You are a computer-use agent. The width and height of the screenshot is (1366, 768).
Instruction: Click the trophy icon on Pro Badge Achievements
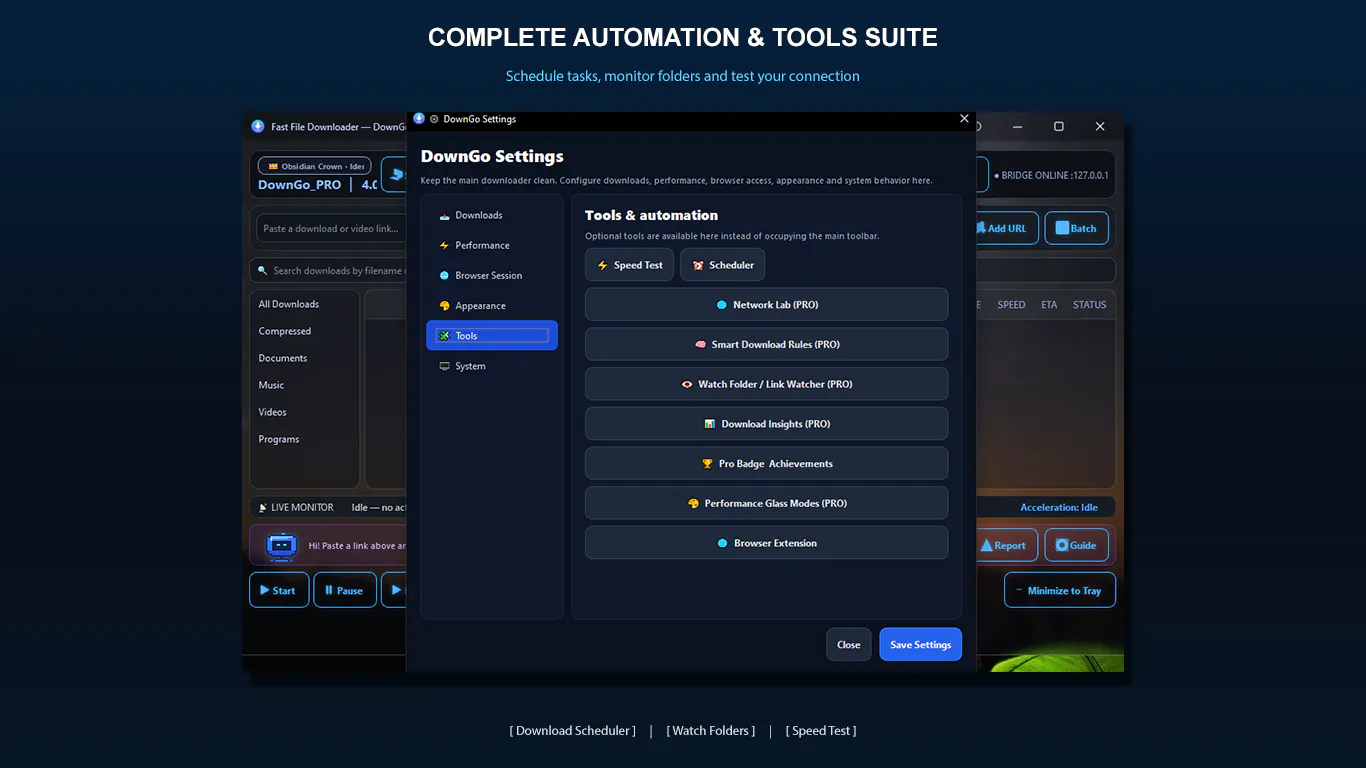[708, 464]
